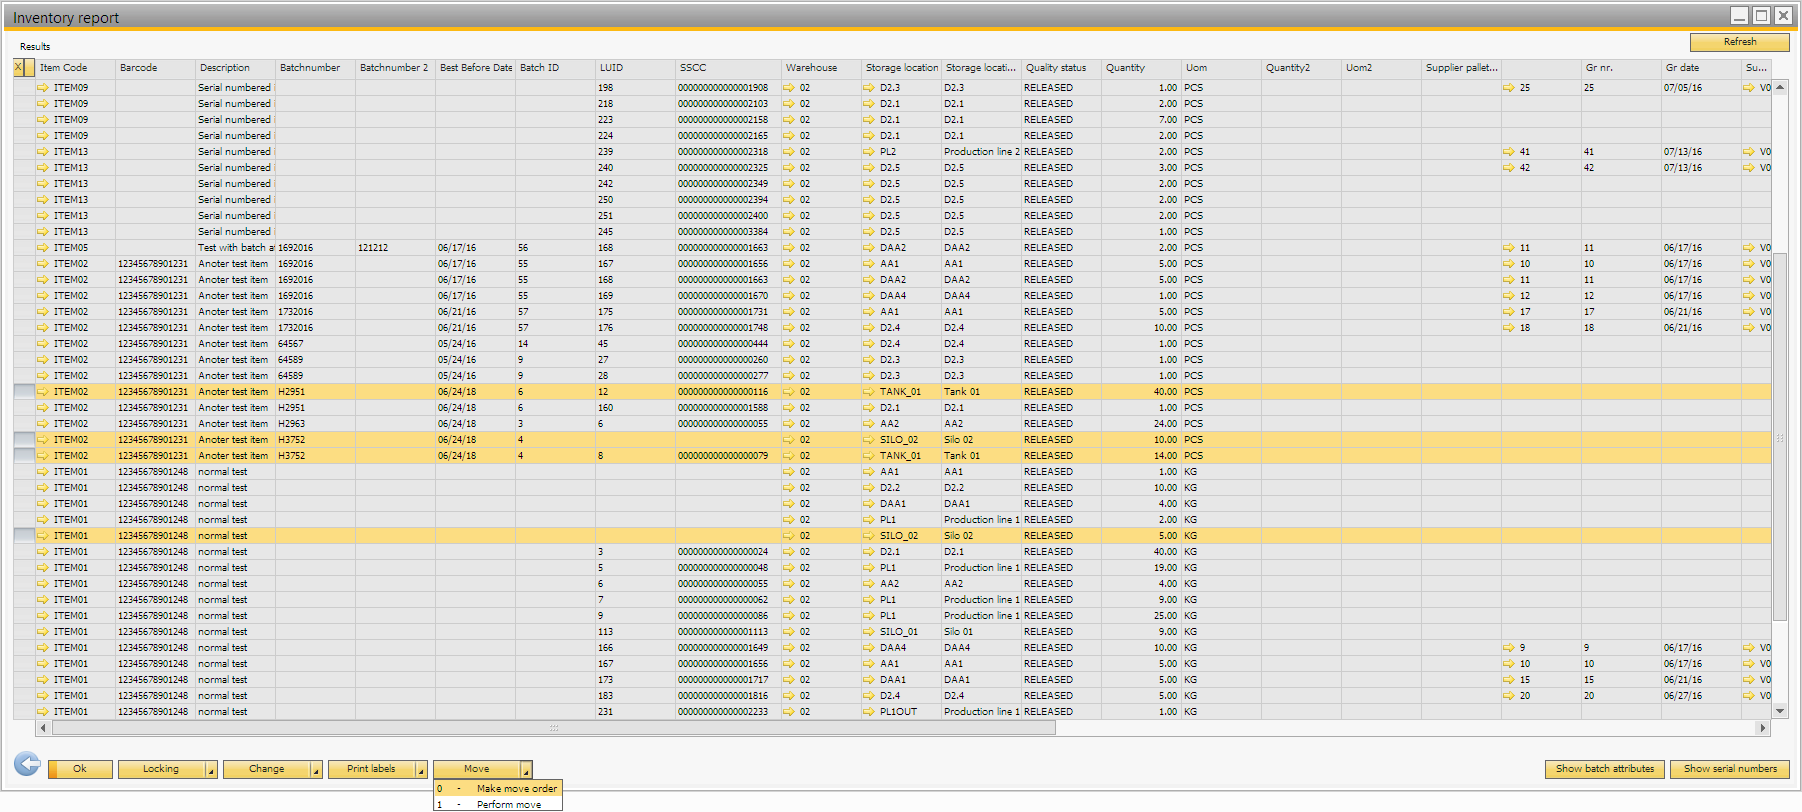Open the link arrow before goods receipt 25

(x=1509, y=88)
